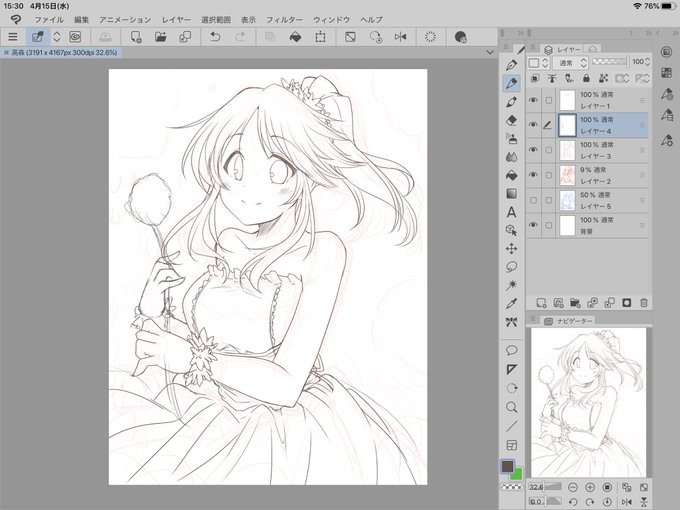Screen dimensions: 680x510
Task: Select the Eraser tool
Action: click(512, 120)
